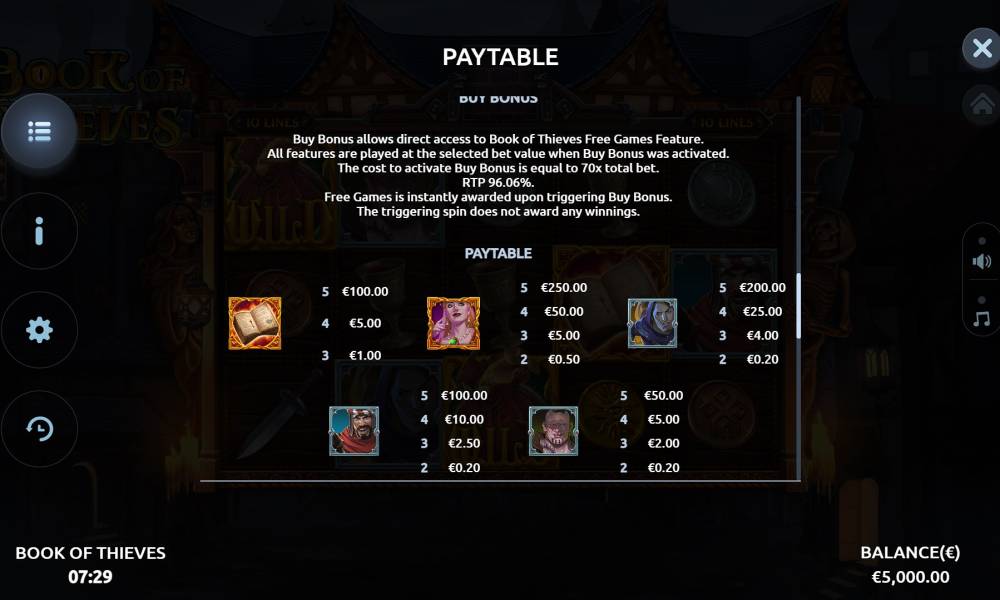Open the game info icon
Screen dimensions: 1000x600
[x=39, y=231]
